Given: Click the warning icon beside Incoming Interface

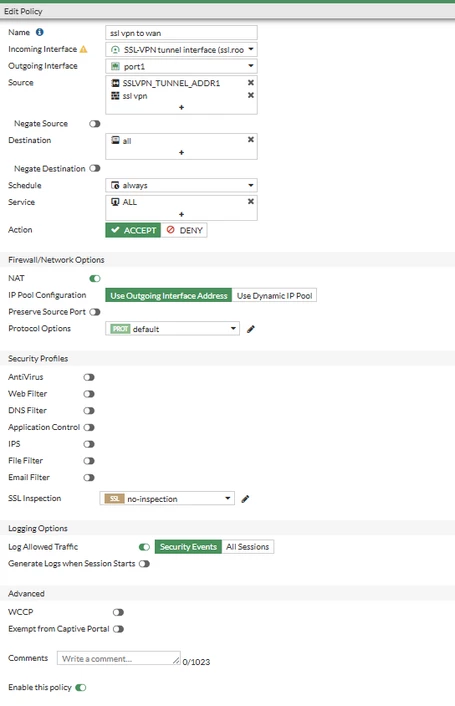Looking at the screenshot, I should click(x=83, y=49).
